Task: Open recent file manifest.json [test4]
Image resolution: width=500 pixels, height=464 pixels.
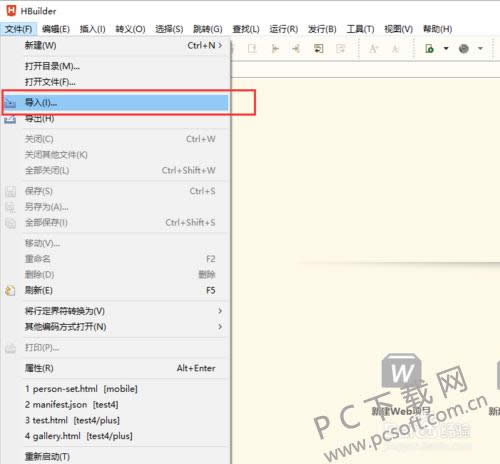Action: pos(72,405)
